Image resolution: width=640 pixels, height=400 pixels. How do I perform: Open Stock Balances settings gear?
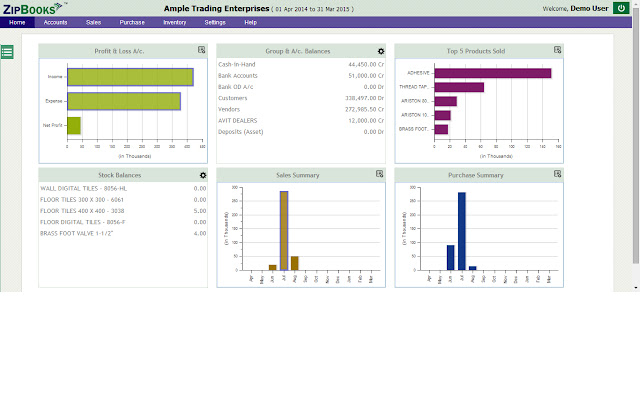coord(202,175)
